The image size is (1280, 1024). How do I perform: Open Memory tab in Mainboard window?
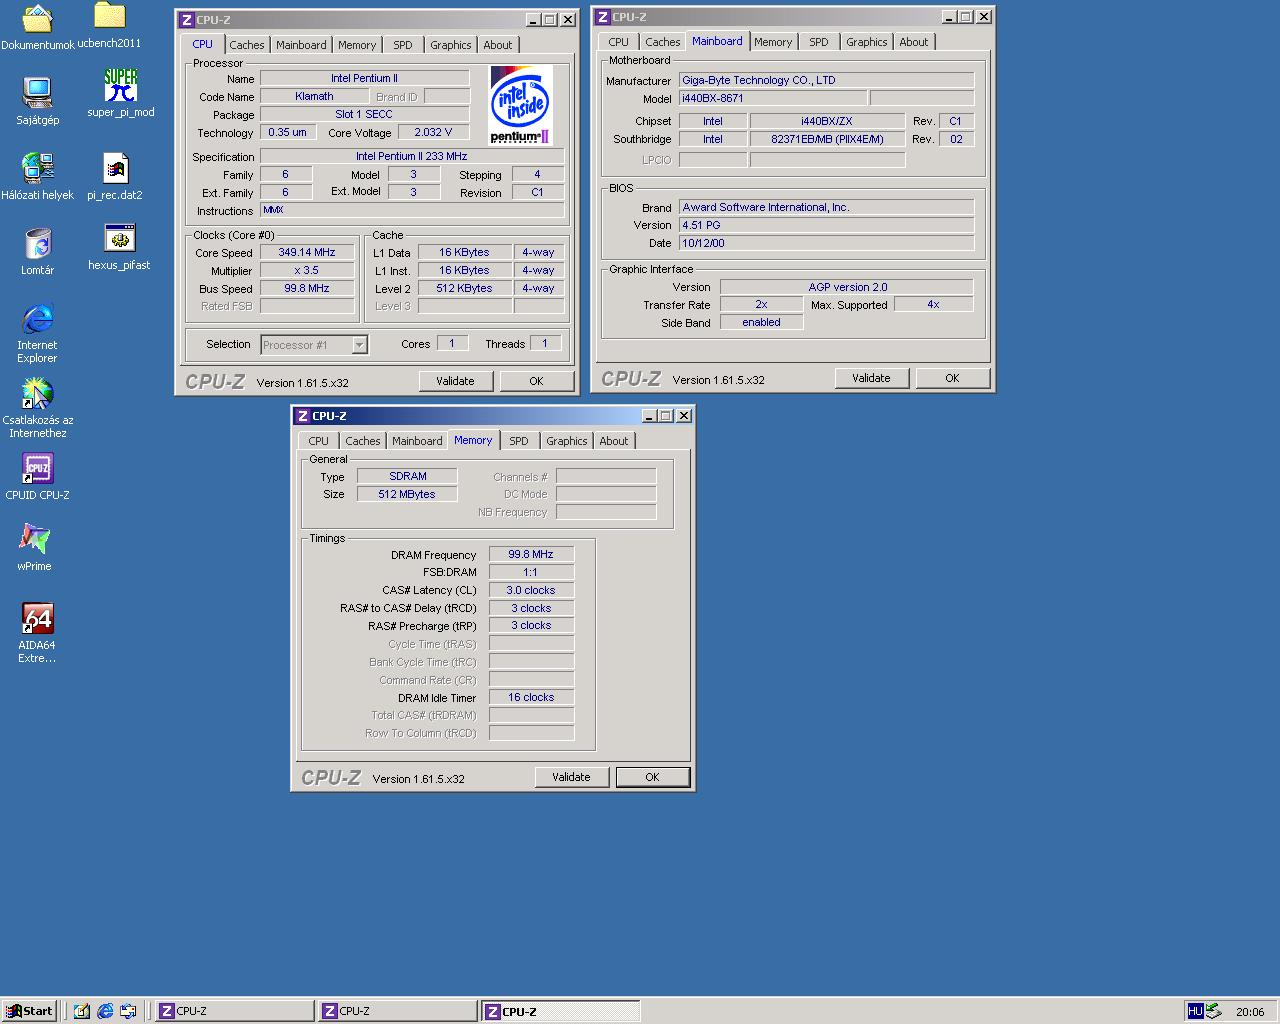click(773, 42)
